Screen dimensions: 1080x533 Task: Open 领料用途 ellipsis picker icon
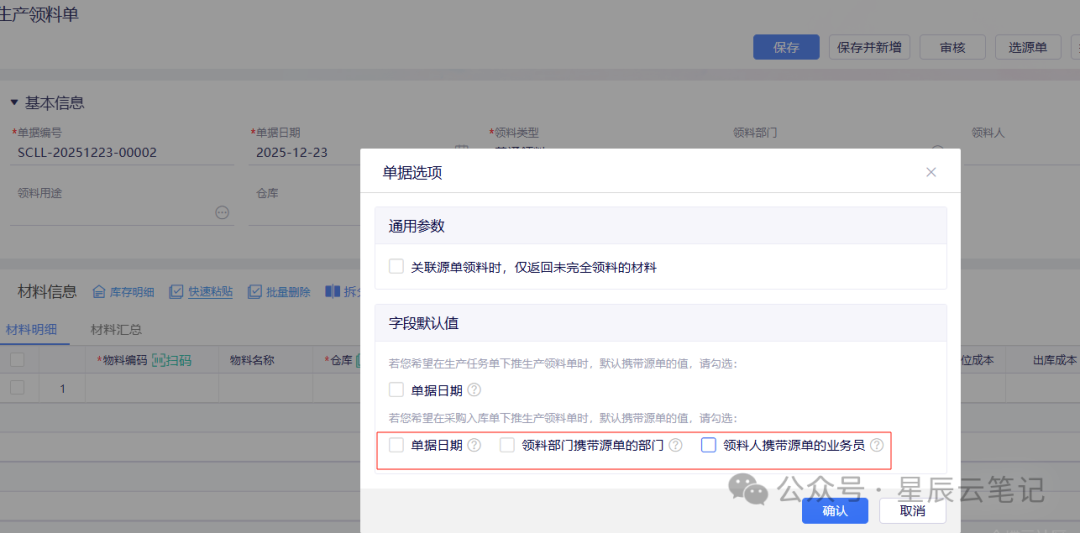point(222,213)
